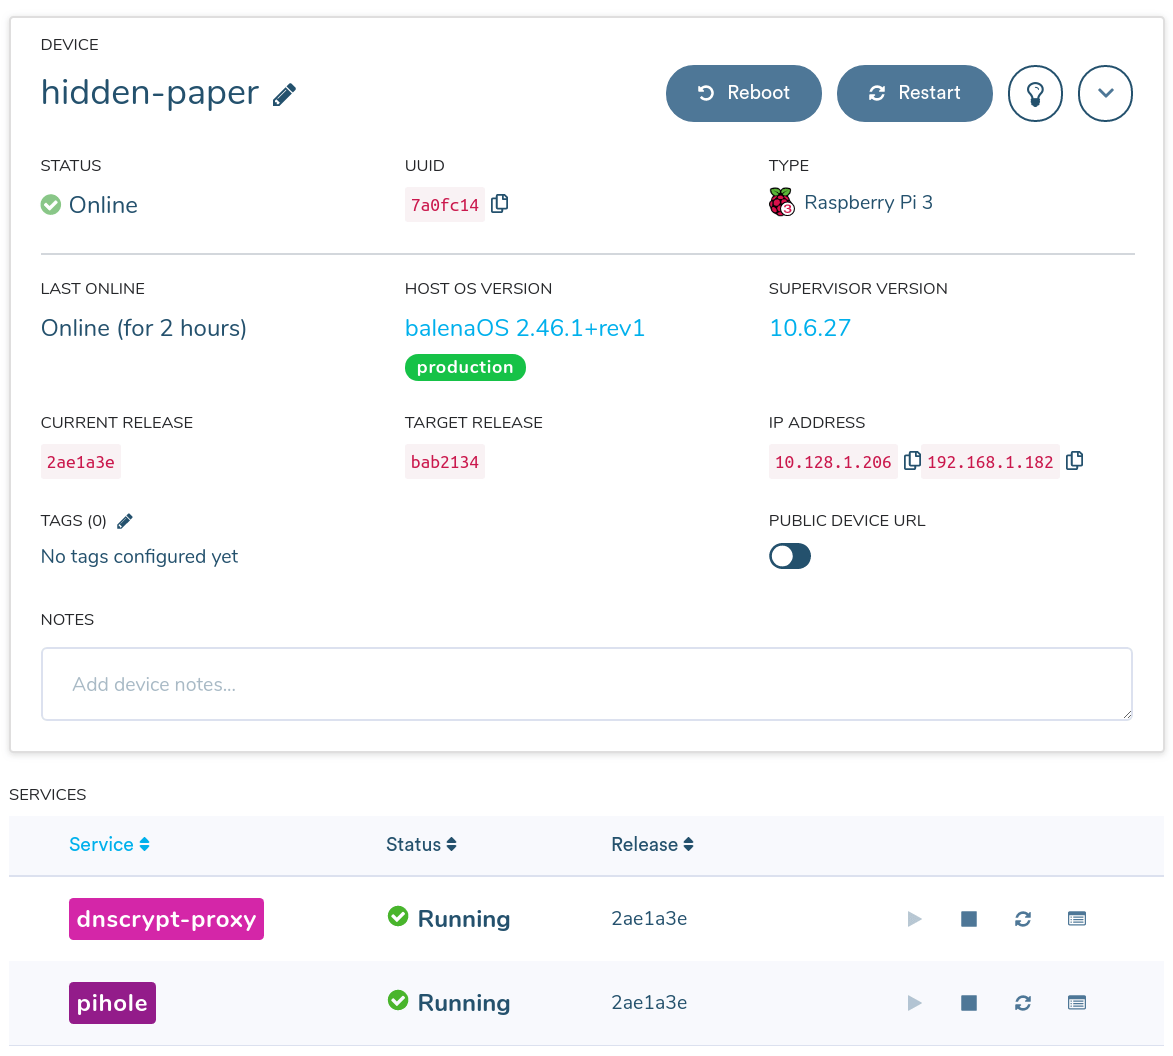The image size is (1173, 1056).
Task: Copy the 10.128.1.206 IP address
Action: (912, 461)
